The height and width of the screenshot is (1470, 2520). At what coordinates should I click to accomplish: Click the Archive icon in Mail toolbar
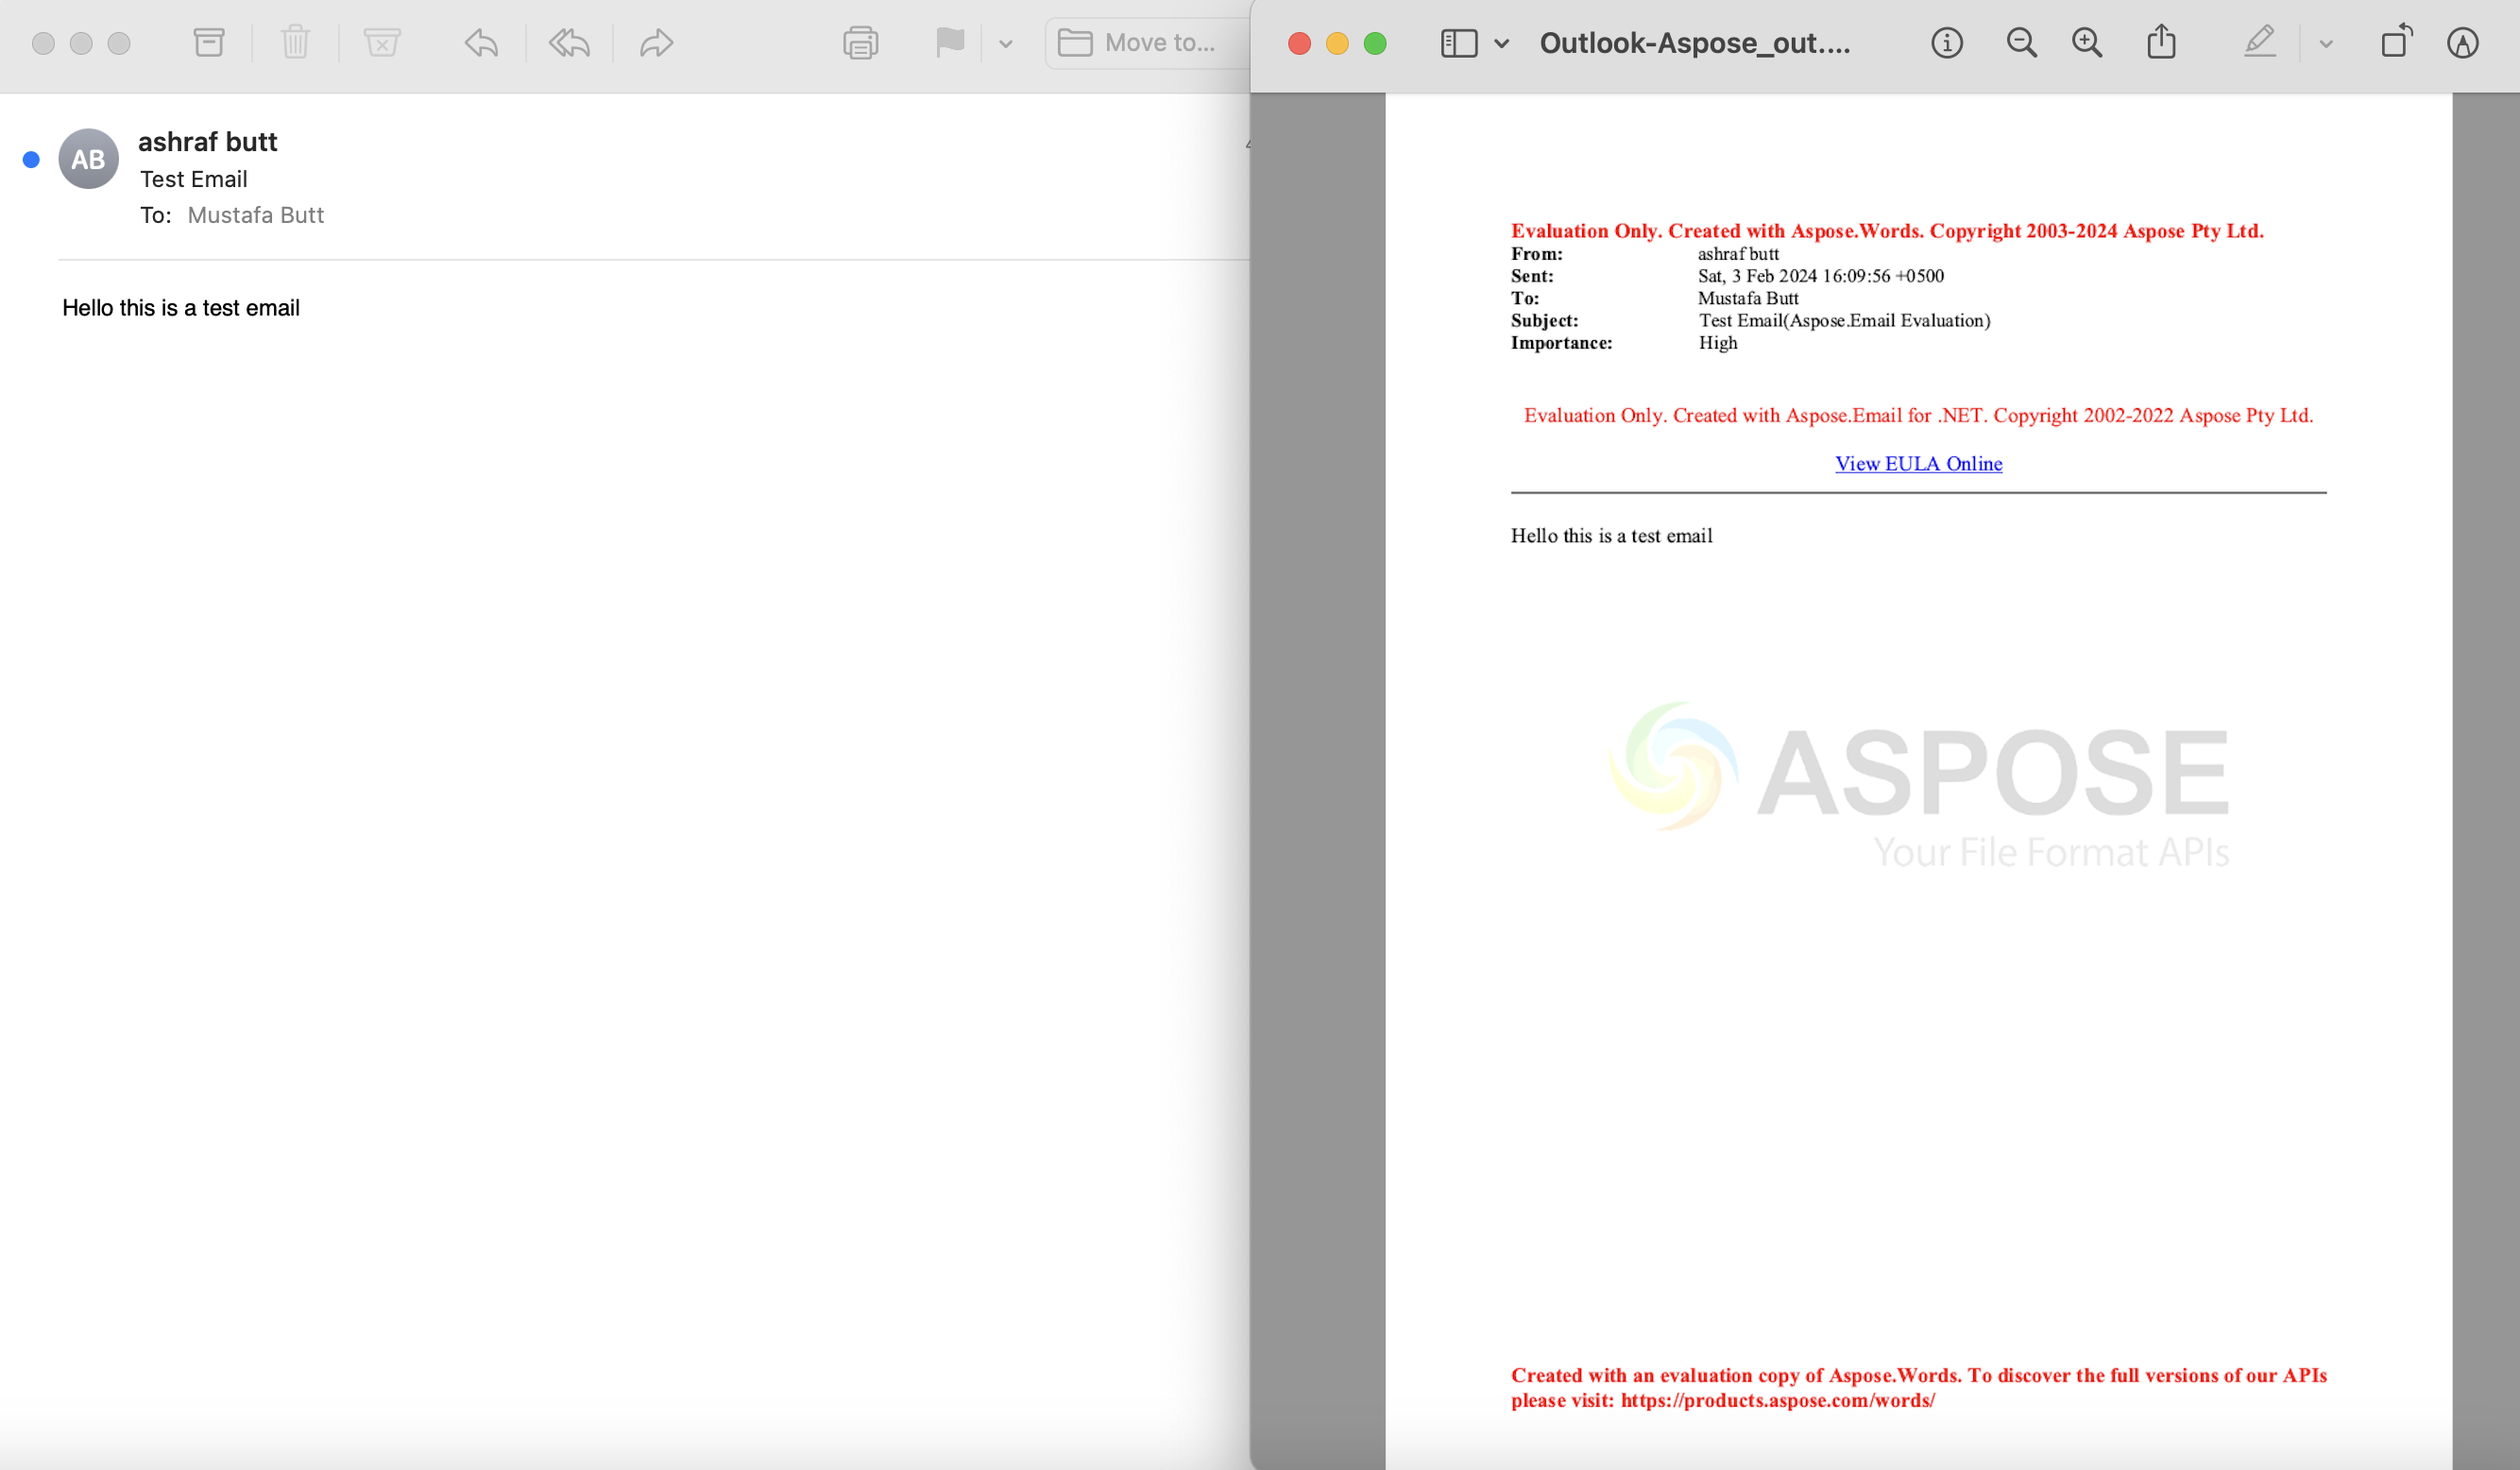(x=208, y=42)
